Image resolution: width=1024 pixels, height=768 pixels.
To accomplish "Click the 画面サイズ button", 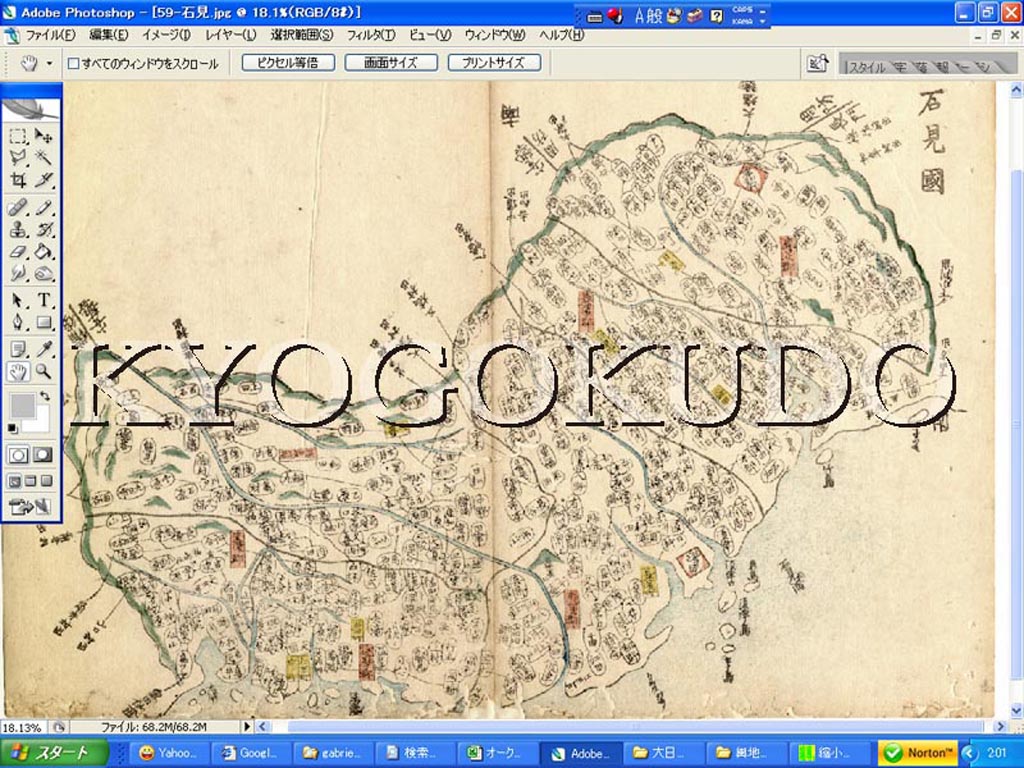I will point(391,63).
